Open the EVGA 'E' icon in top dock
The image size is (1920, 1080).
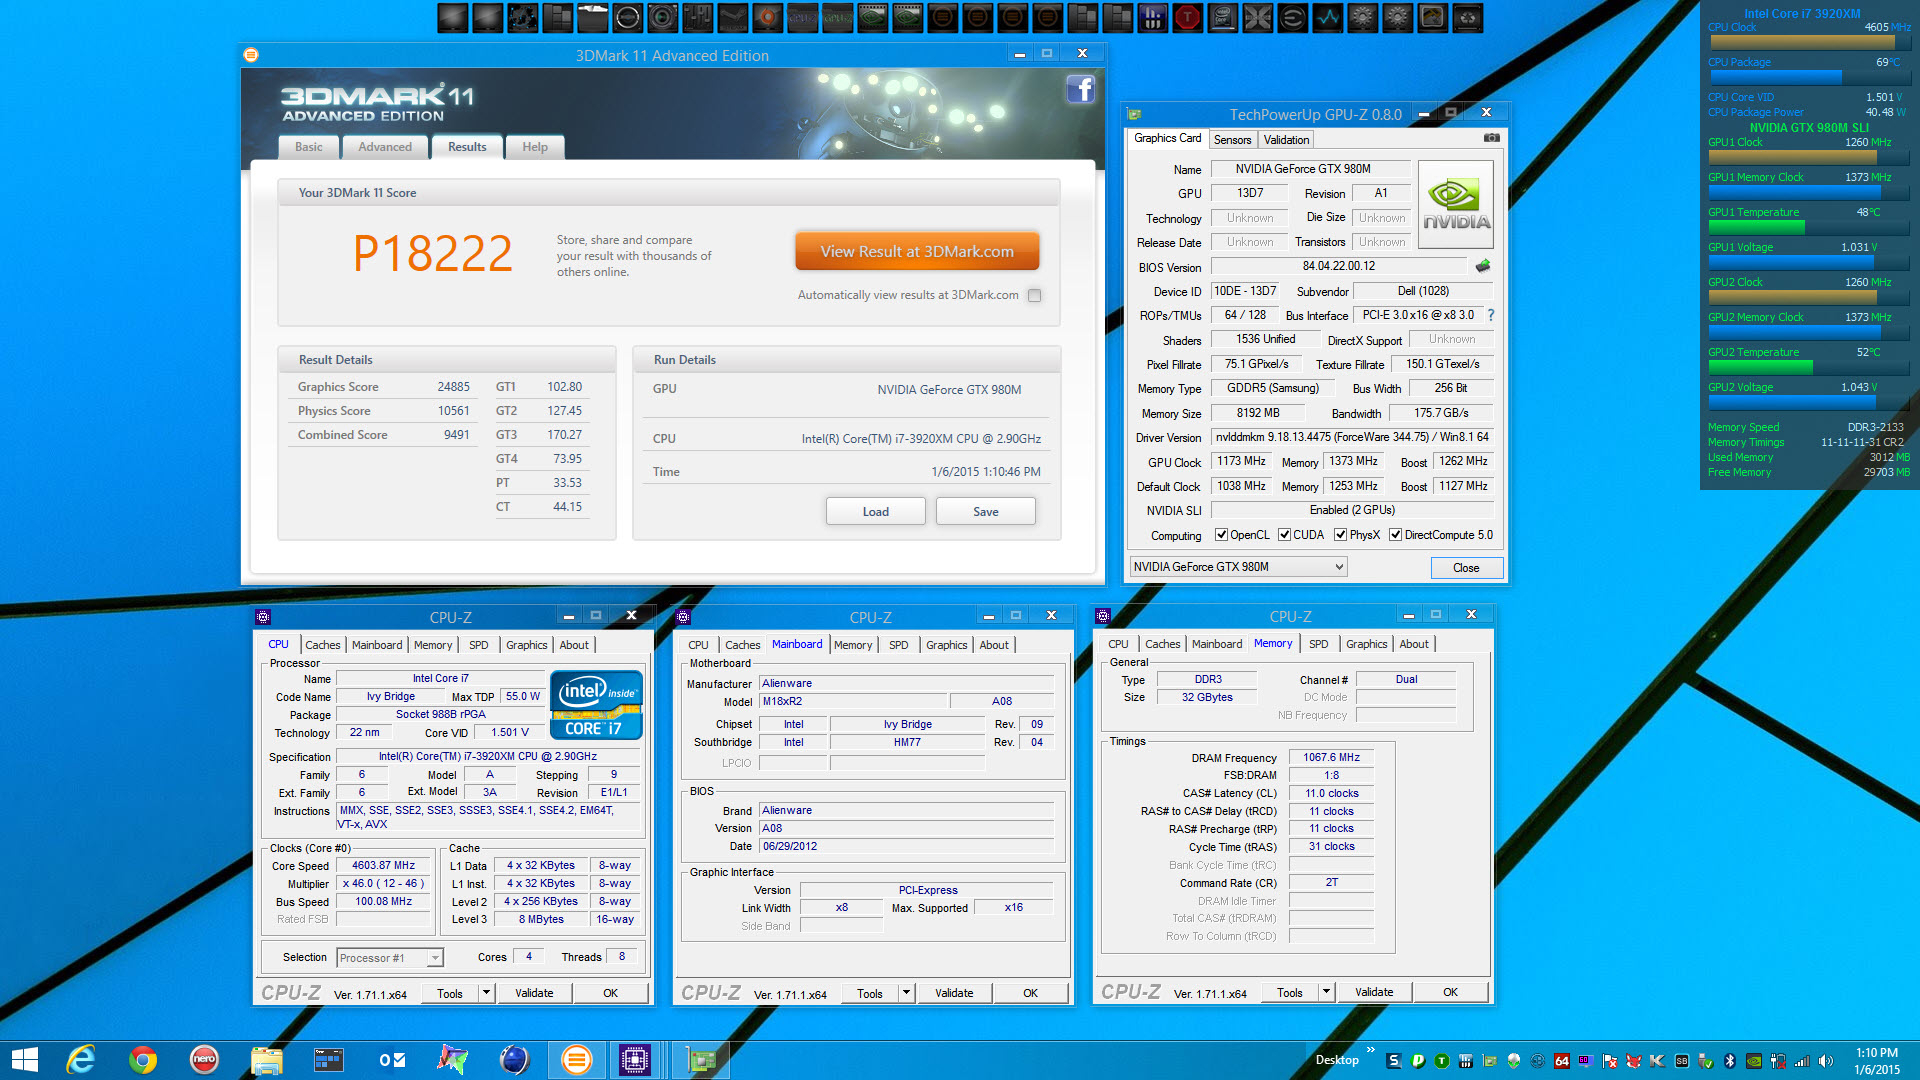1292,17
